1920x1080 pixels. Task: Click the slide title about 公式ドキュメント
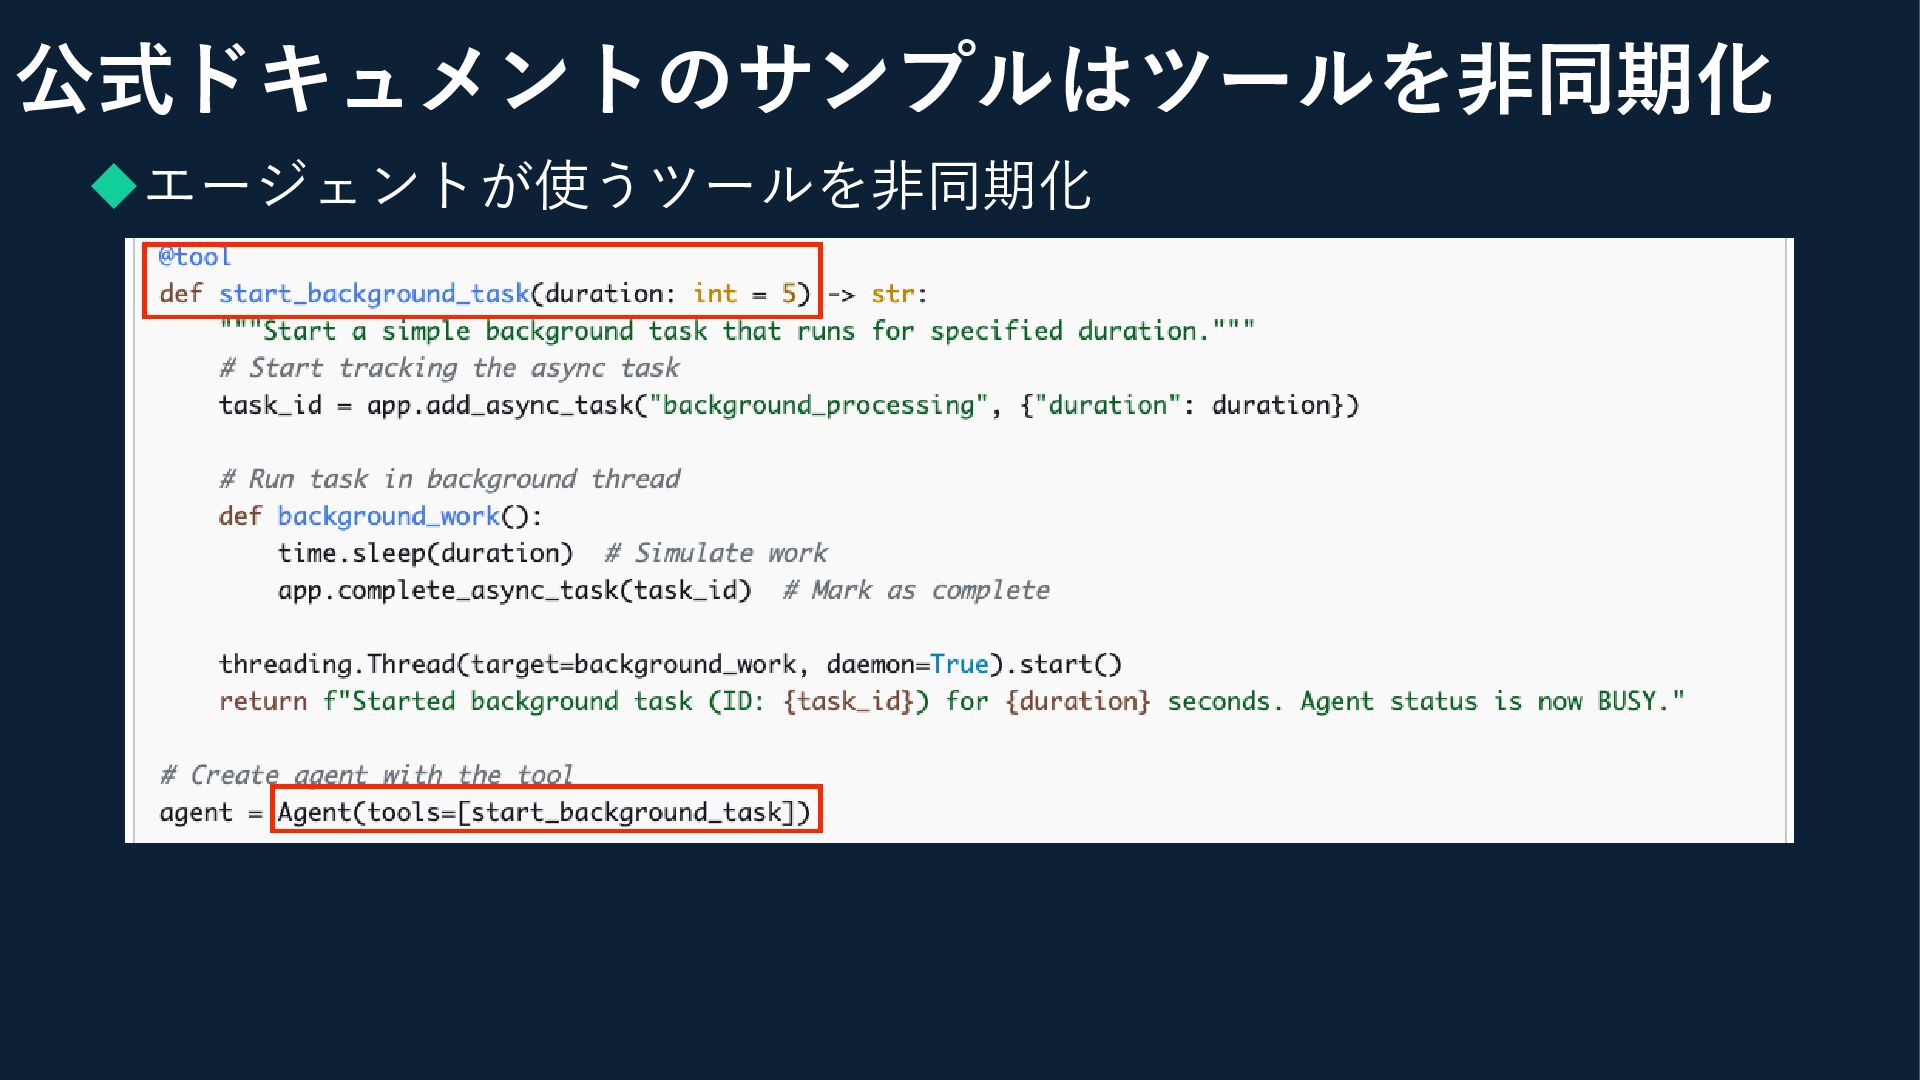tap(895, 80)
